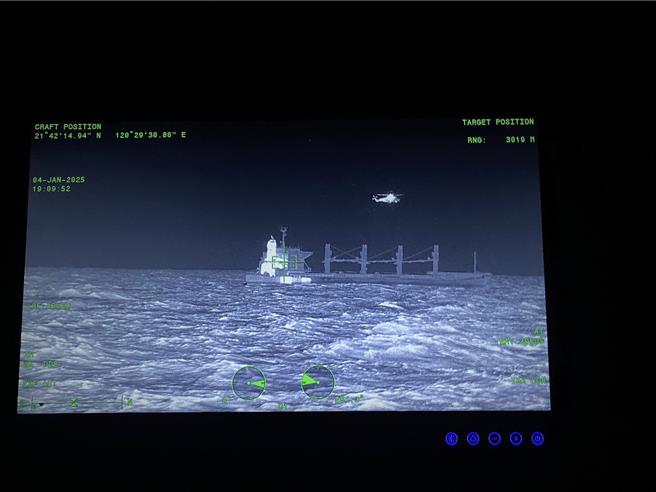Click the TARGET POSITION label
Screen dimensions: 656x492
click(498, 122)
